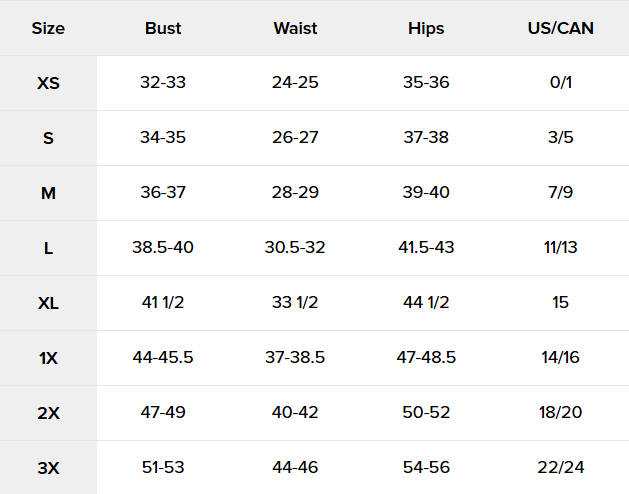Click bust measurement 38.5-40 cell
Viewport: 629px width, 494px height.
(x=163, y=248)
